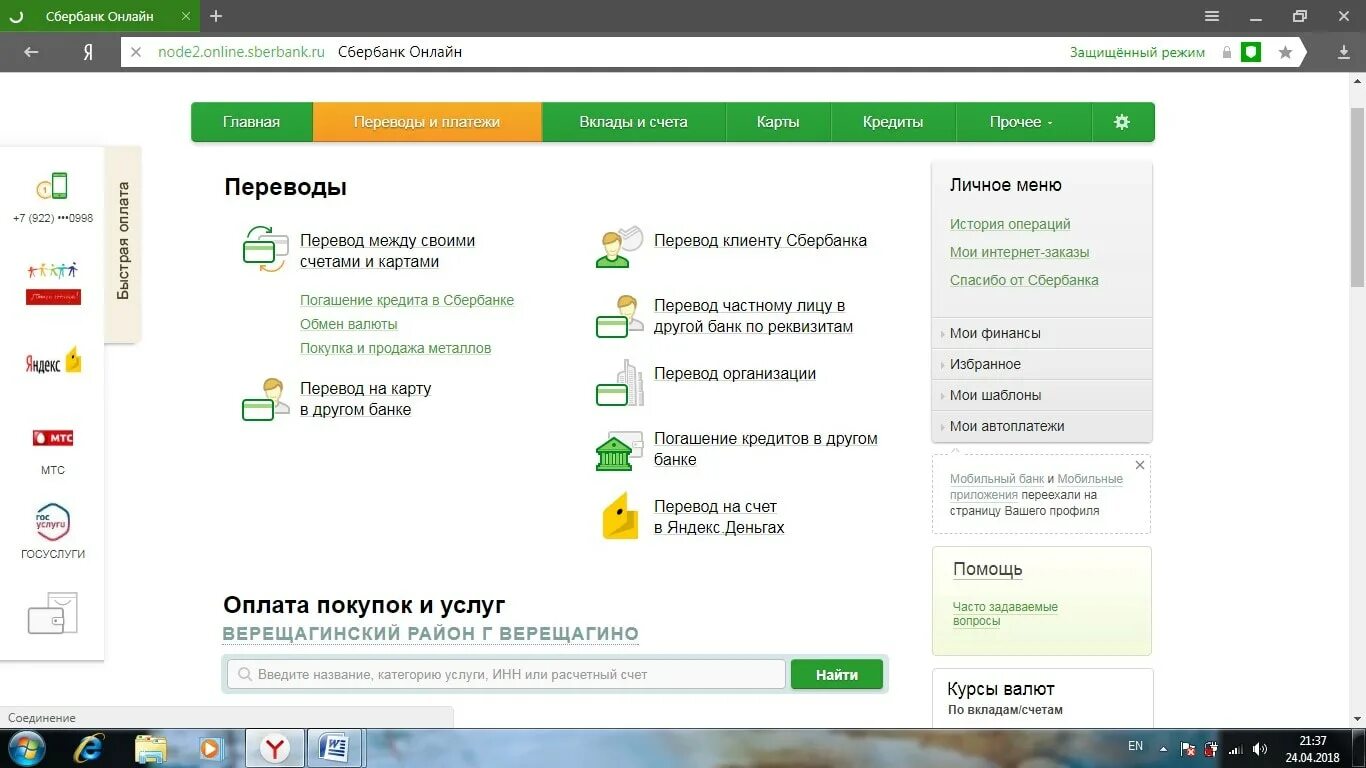Show hidden tray icons arrow
Viewport: 1366px width, 768px height.
coord(1163,748)
